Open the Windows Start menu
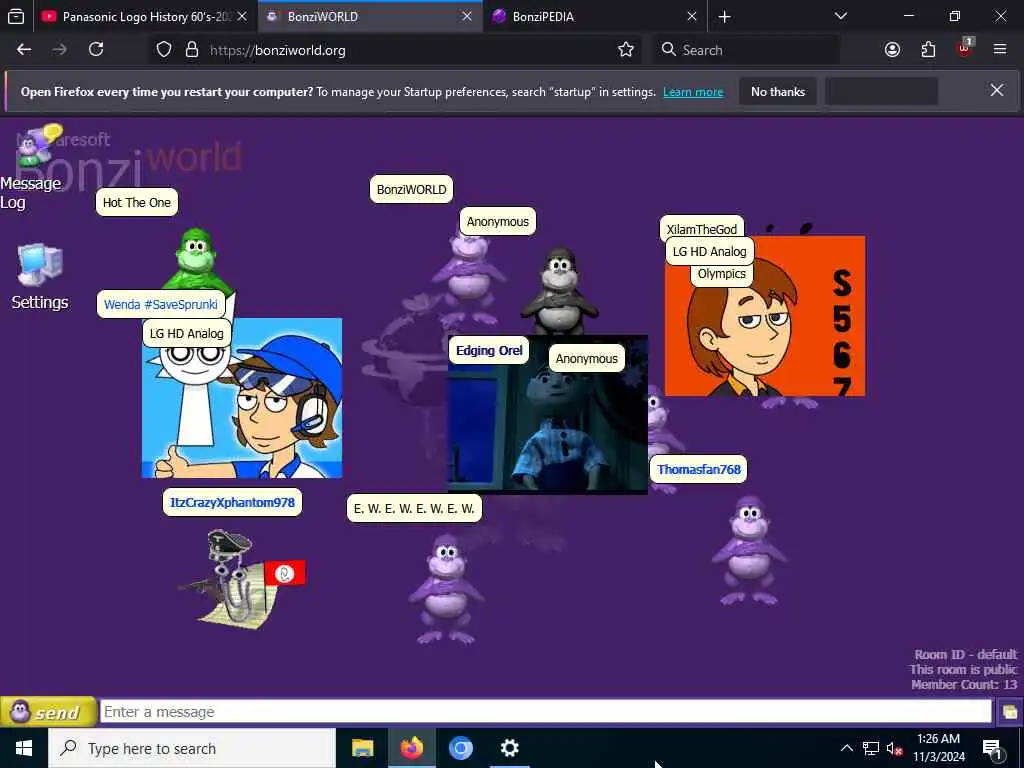The width and height of the screenshot is (1024, 768). 24,748
